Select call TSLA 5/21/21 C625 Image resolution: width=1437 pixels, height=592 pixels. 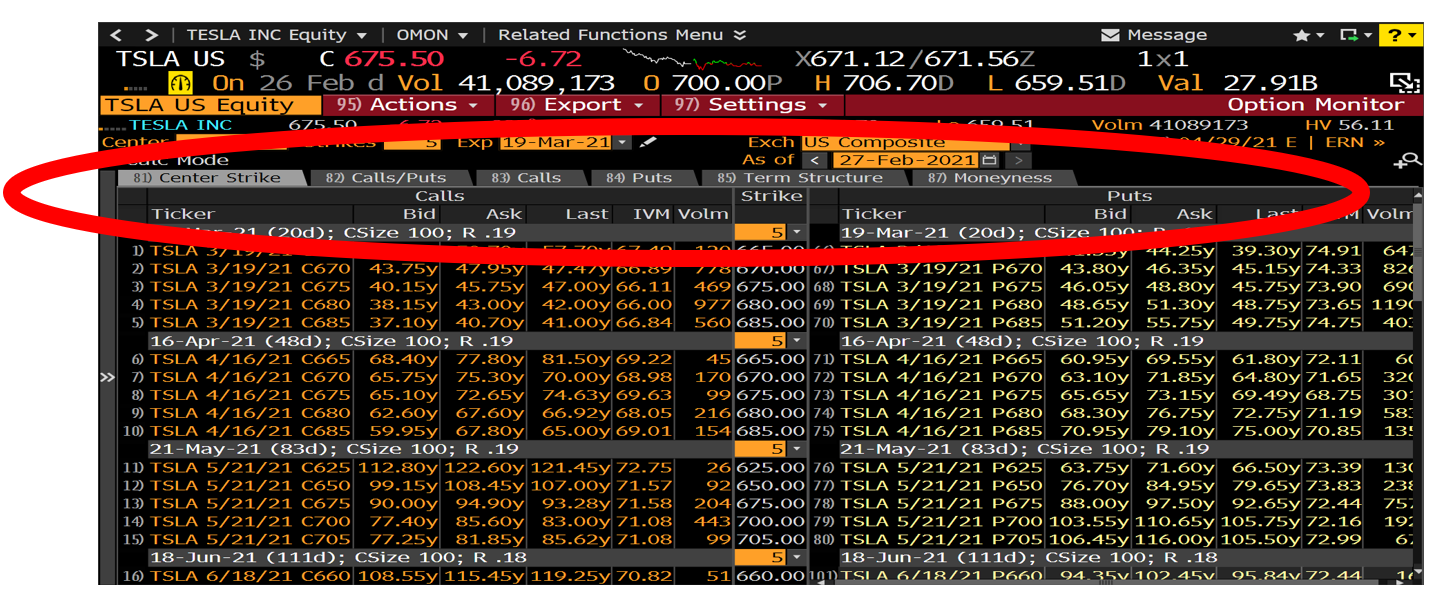click(x=250, y=467)
